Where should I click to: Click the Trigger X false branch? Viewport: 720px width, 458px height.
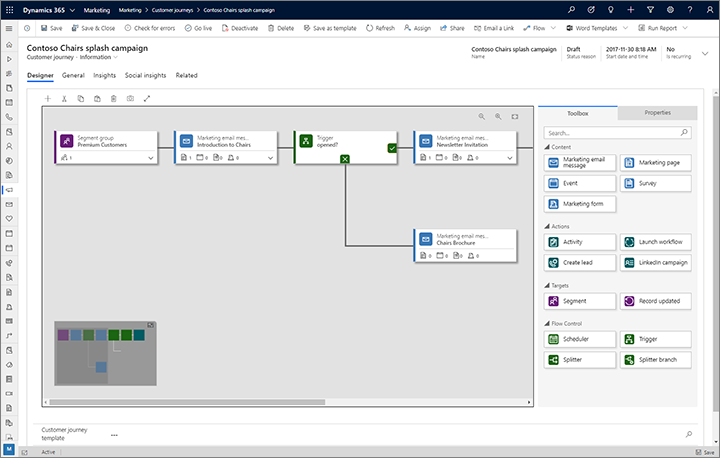click(345, 159)
